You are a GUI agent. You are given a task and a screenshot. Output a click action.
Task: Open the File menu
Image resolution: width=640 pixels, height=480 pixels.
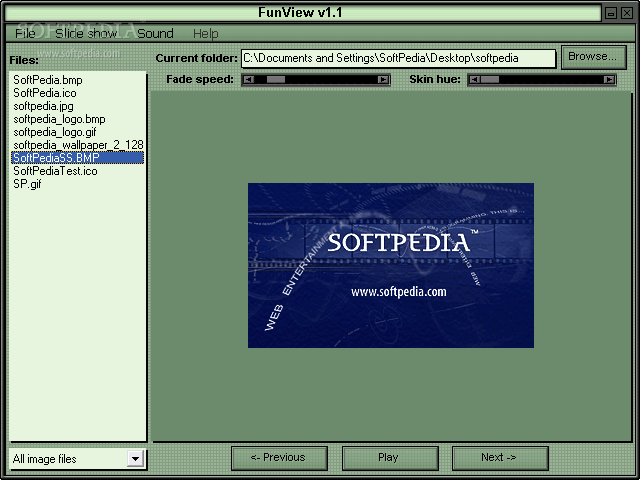25,33
